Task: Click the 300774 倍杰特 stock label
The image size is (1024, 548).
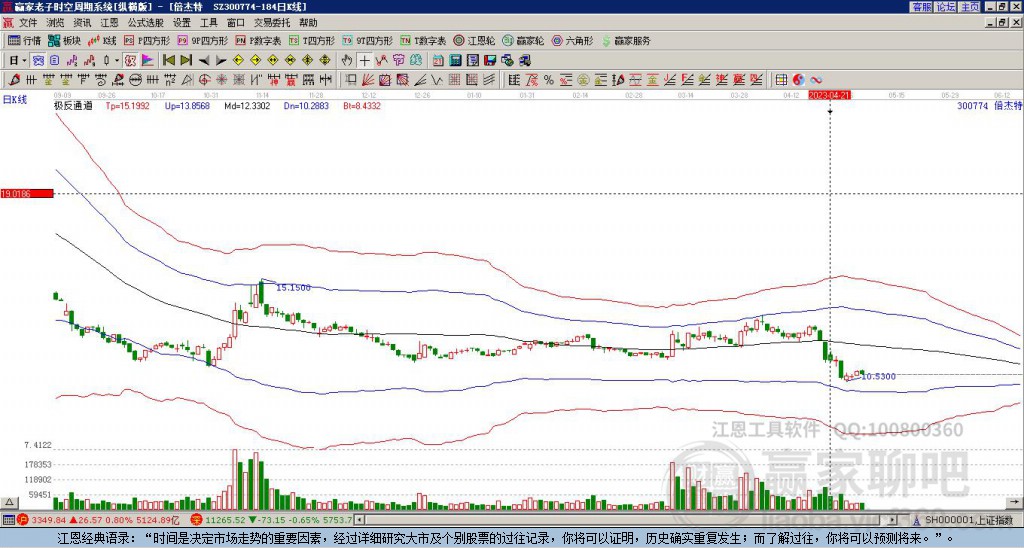Action: click(x=989, y=105)
